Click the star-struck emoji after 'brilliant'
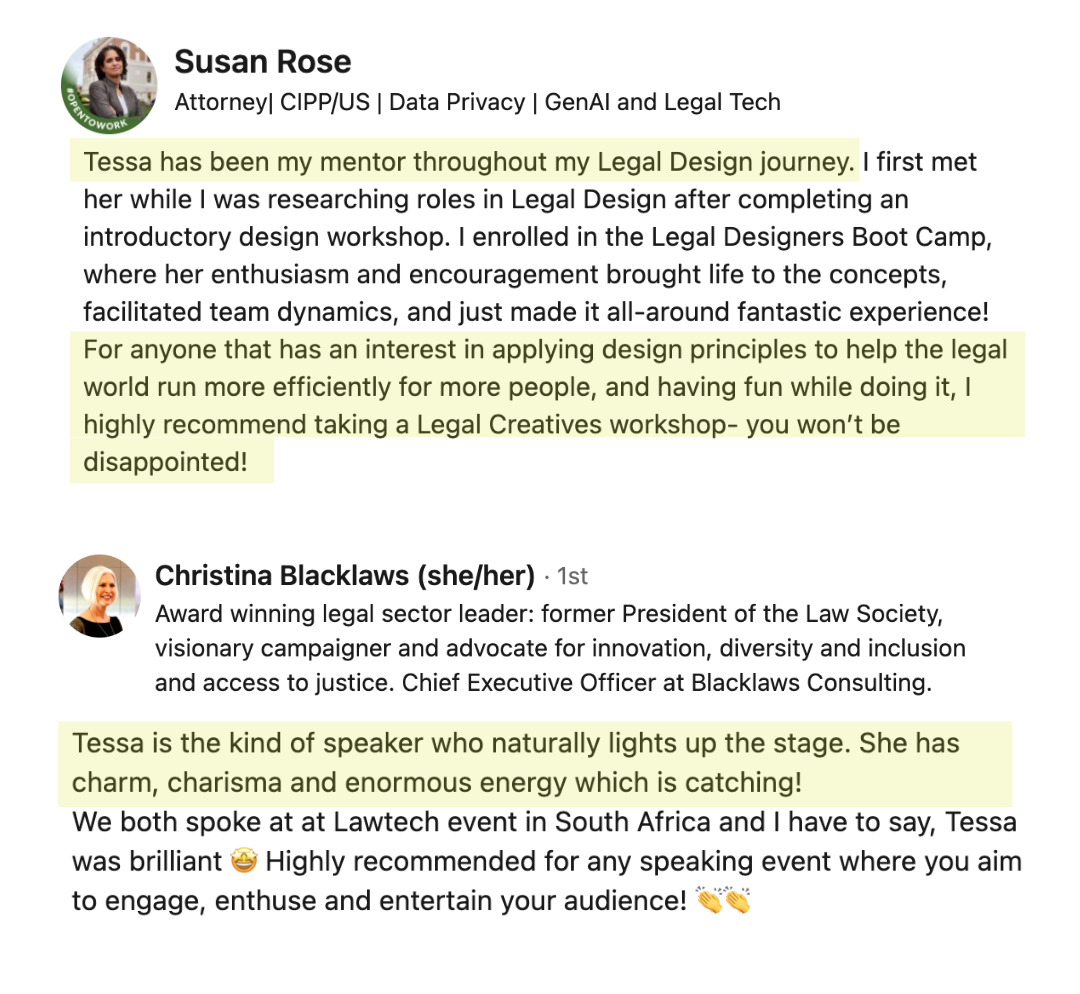The width and height of the screenshot is (1080, 994). (x=243, y=860)
